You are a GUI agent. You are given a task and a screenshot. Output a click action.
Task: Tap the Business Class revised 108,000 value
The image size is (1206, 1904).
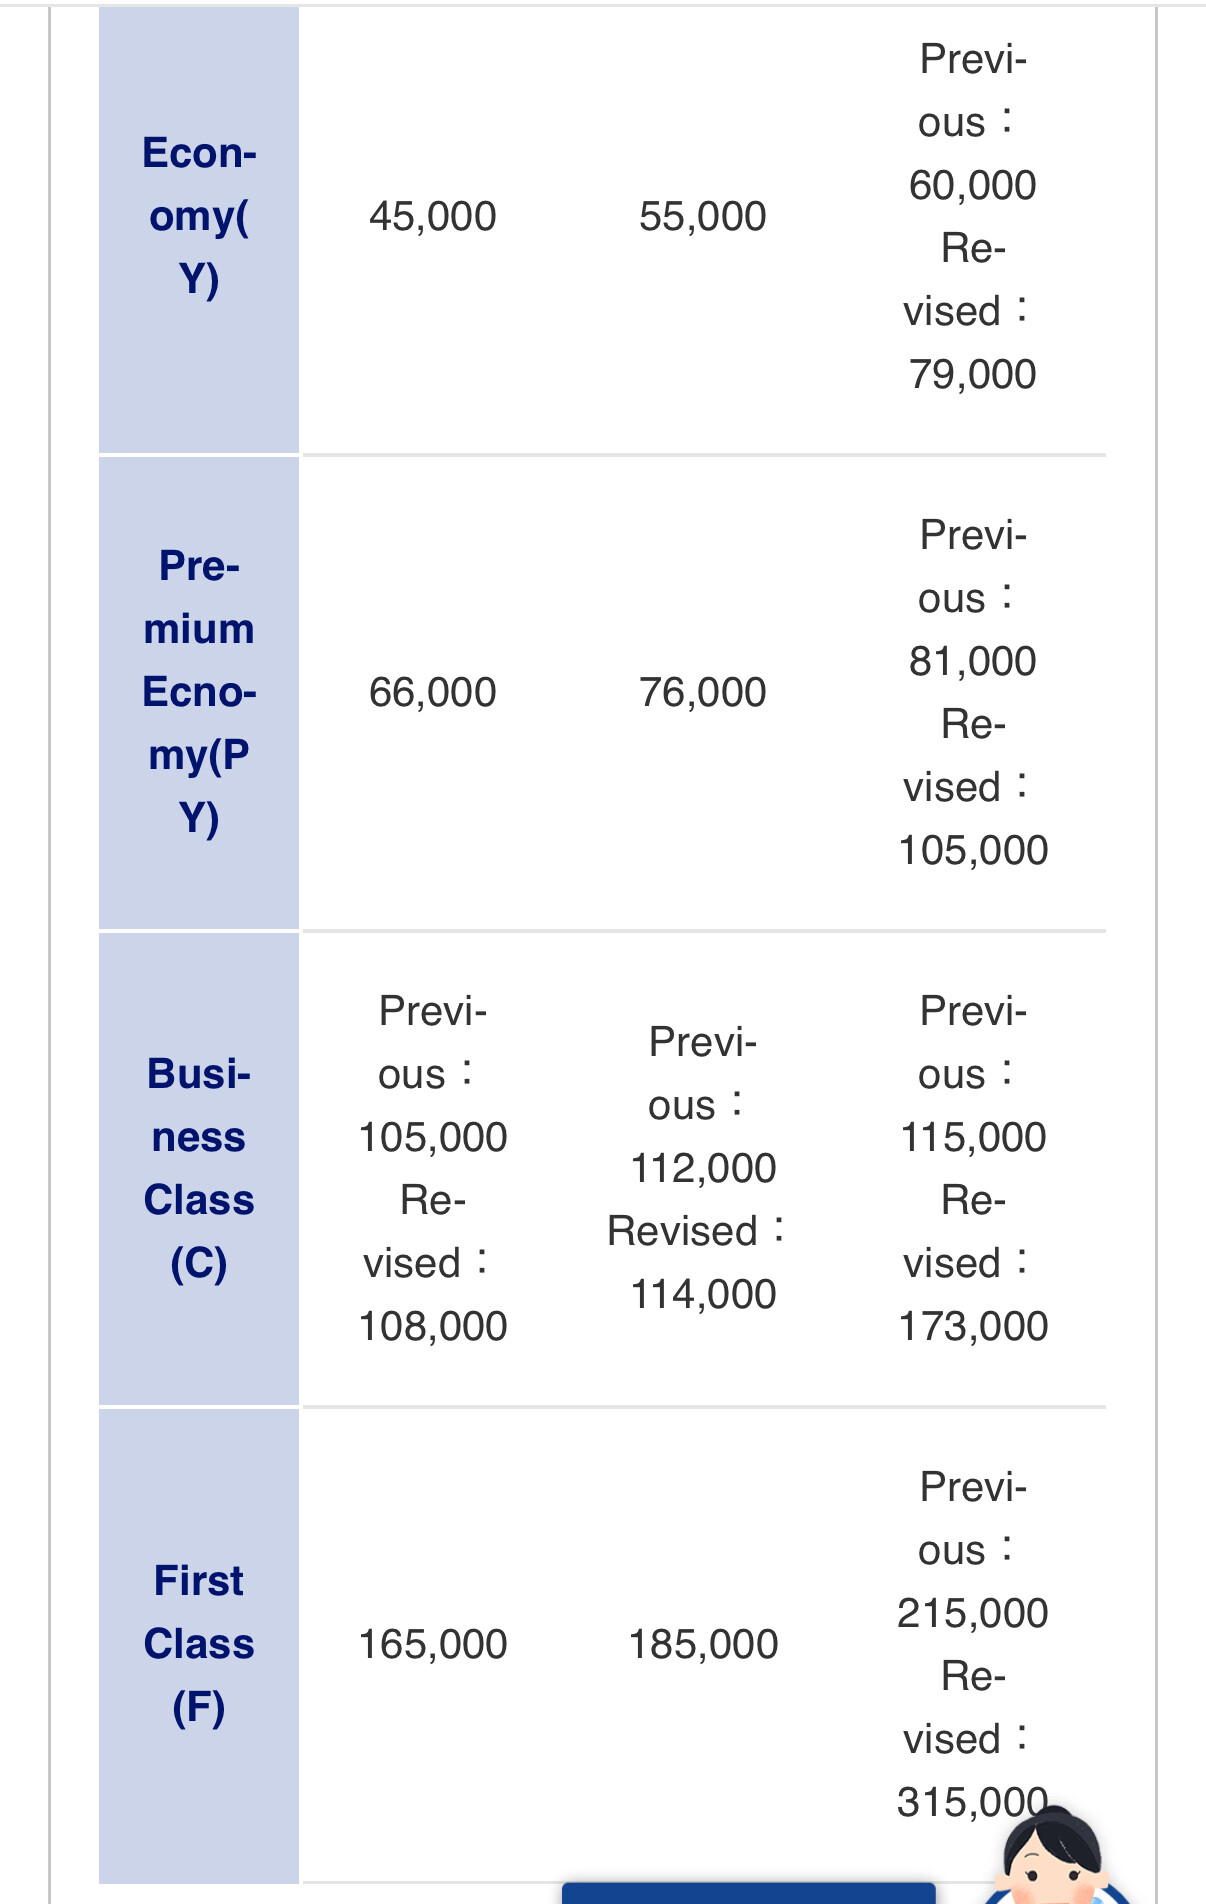pos(432,1326)
